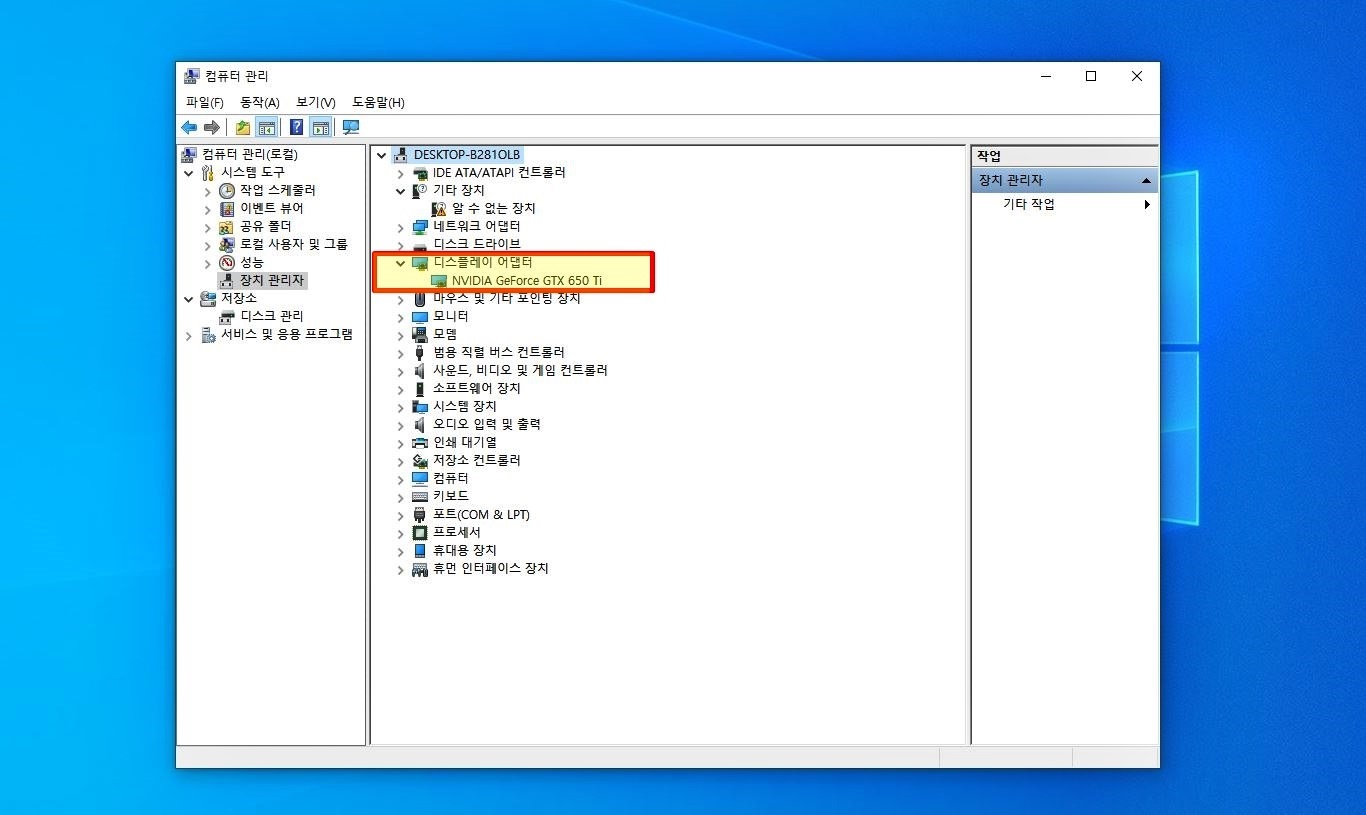Click the 모니터 category icon

click(x=420, y=316)
